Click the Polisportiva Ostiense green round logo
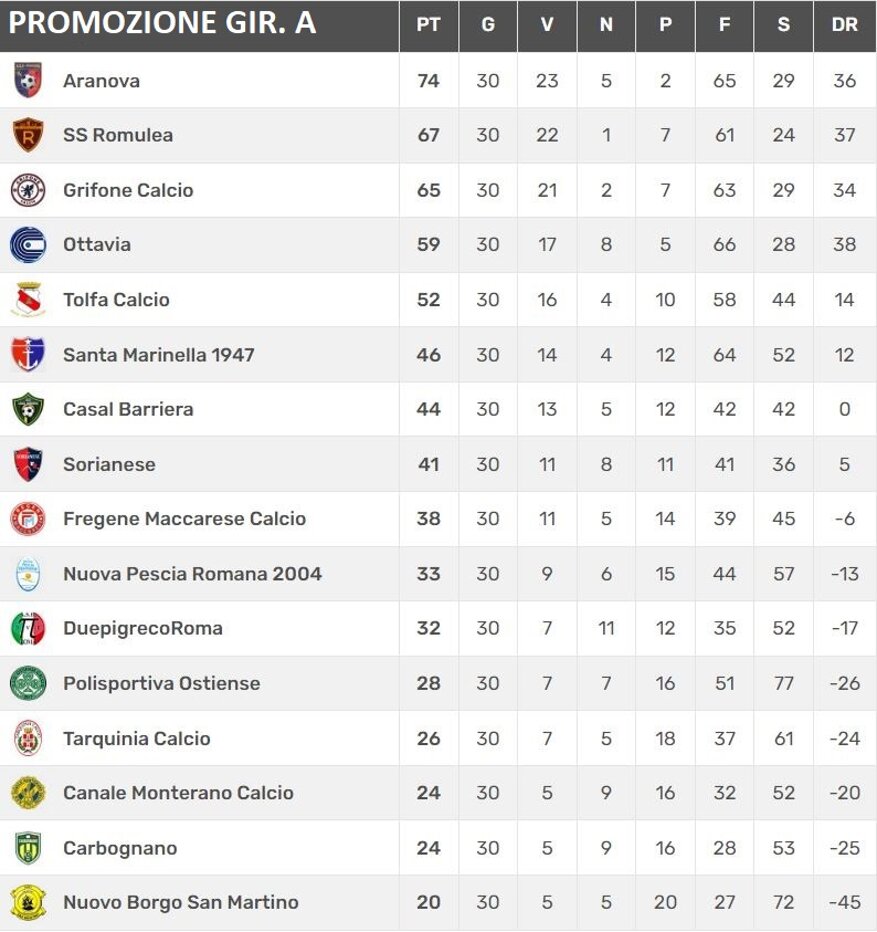Screen dimensions: 877x932 click(28, 683)
